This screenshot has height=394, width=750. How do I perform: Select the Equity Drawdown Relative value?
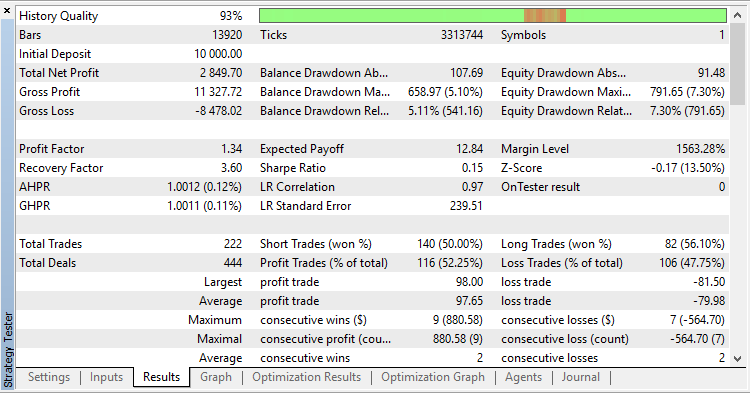point(687,111)
